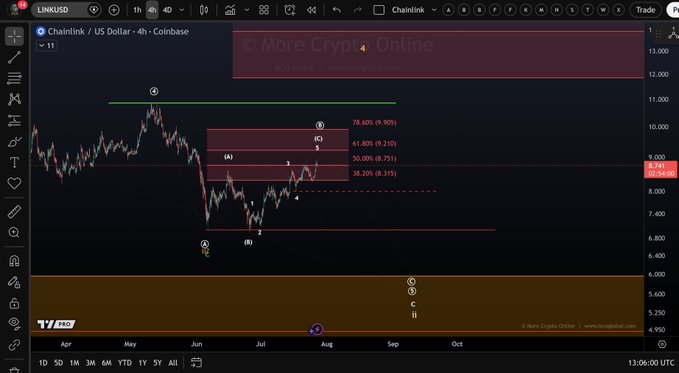Image resolution: width=679 pixels, height=373 pixels.
Task: Undo the last chart action
Action: point(336,10)
